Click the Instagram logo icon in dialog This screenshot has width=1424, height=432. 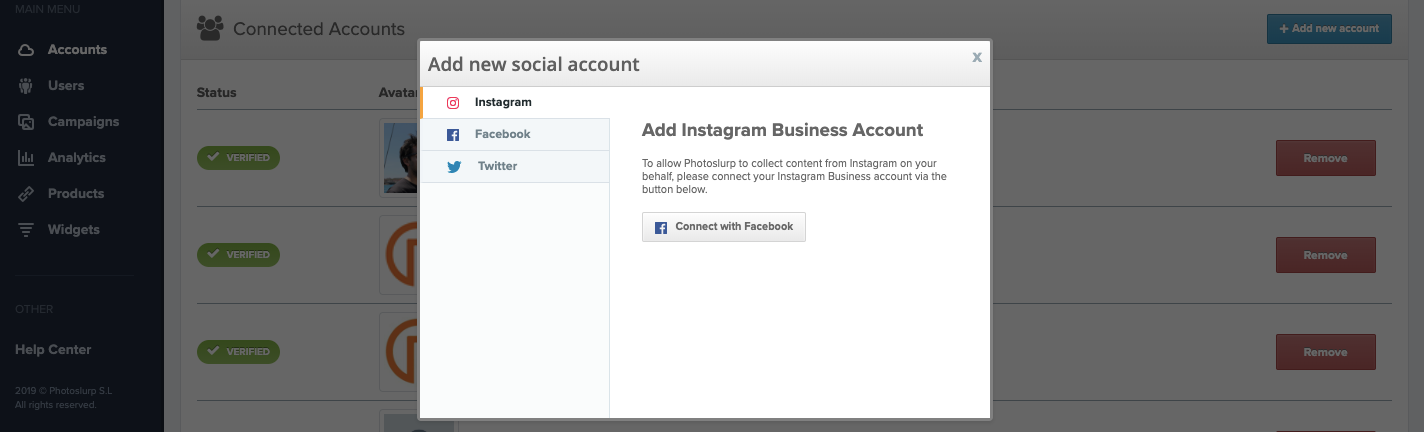pos(453,102)
